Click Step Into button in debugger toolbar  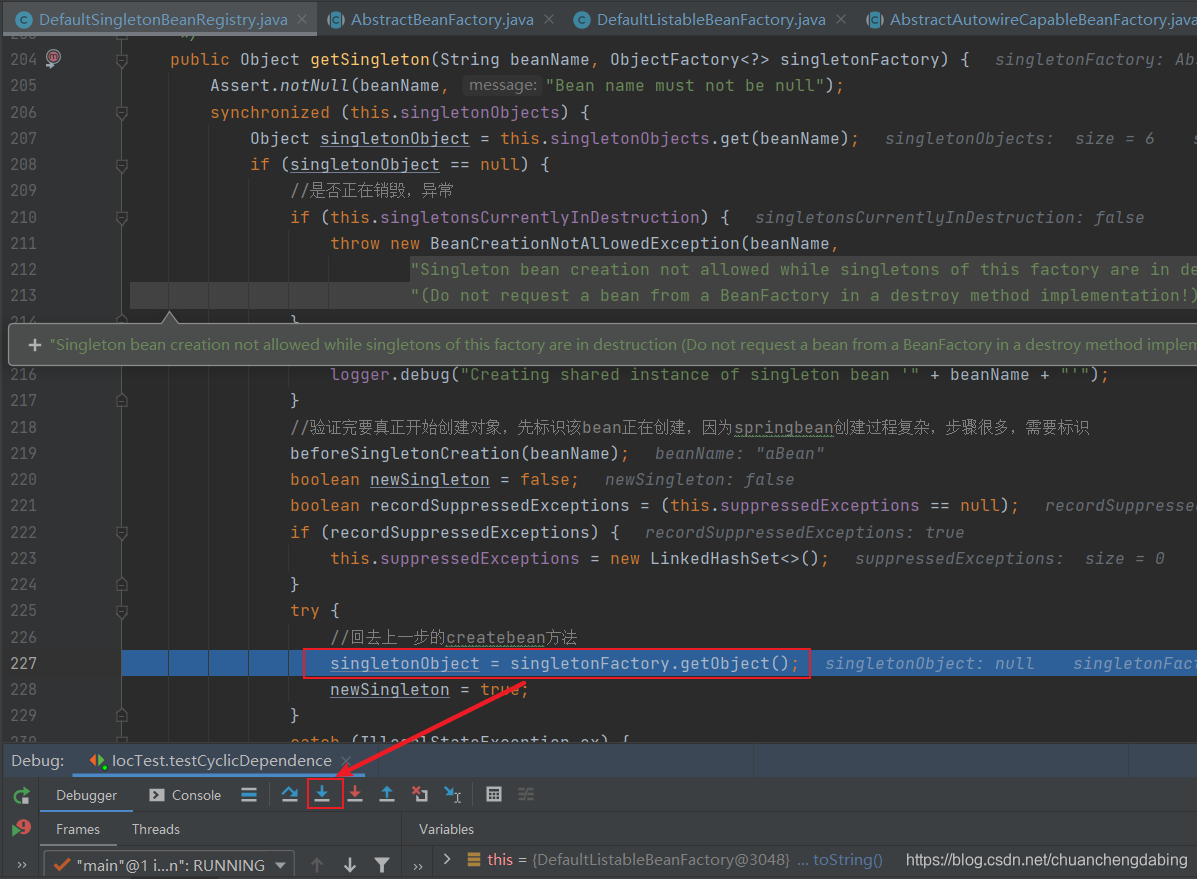(322, 794)
